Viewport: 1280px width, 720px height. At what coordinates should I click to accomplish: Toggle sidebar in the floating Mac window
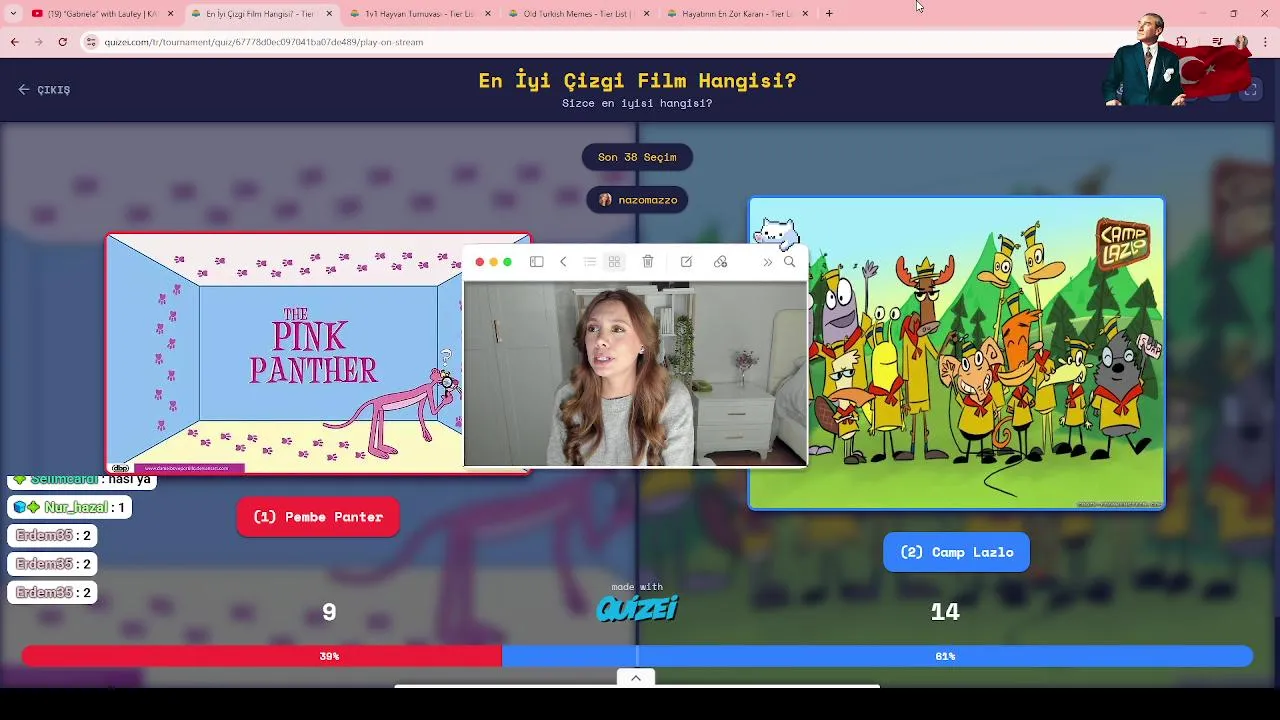point(537,262)
